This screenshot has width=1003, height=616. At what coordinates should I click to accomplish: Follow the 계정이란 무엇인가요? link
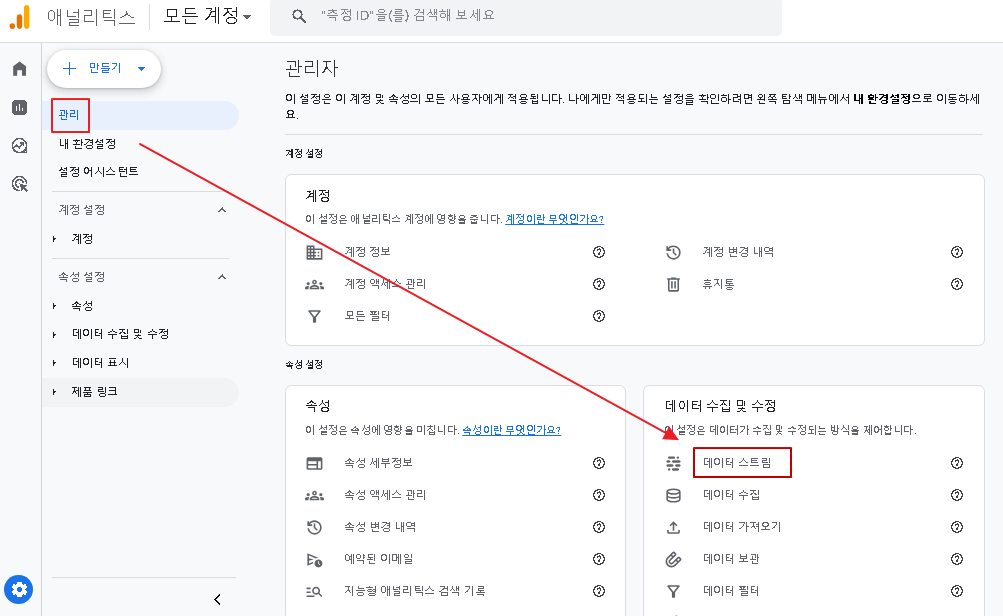[555, 219]
